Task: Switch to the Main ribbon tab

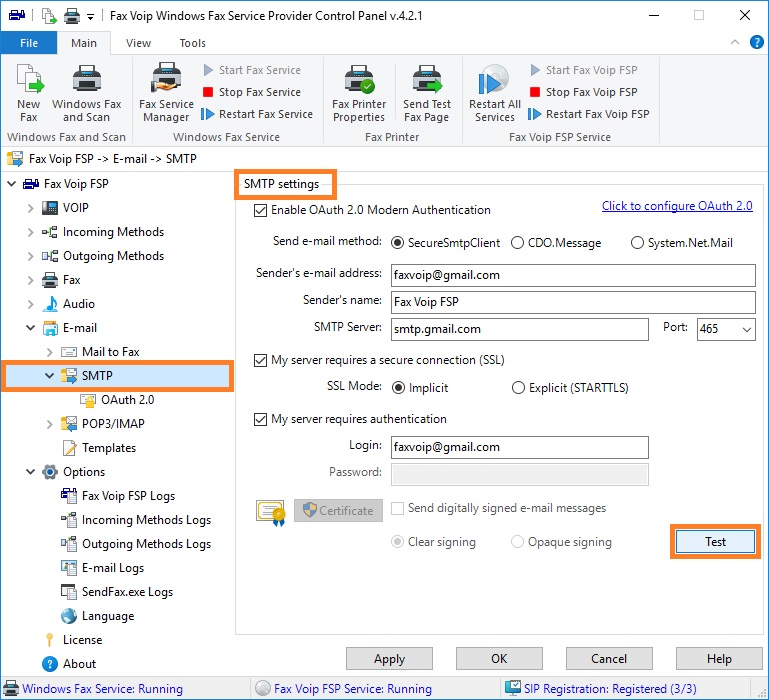Action: tap(84, 43)
